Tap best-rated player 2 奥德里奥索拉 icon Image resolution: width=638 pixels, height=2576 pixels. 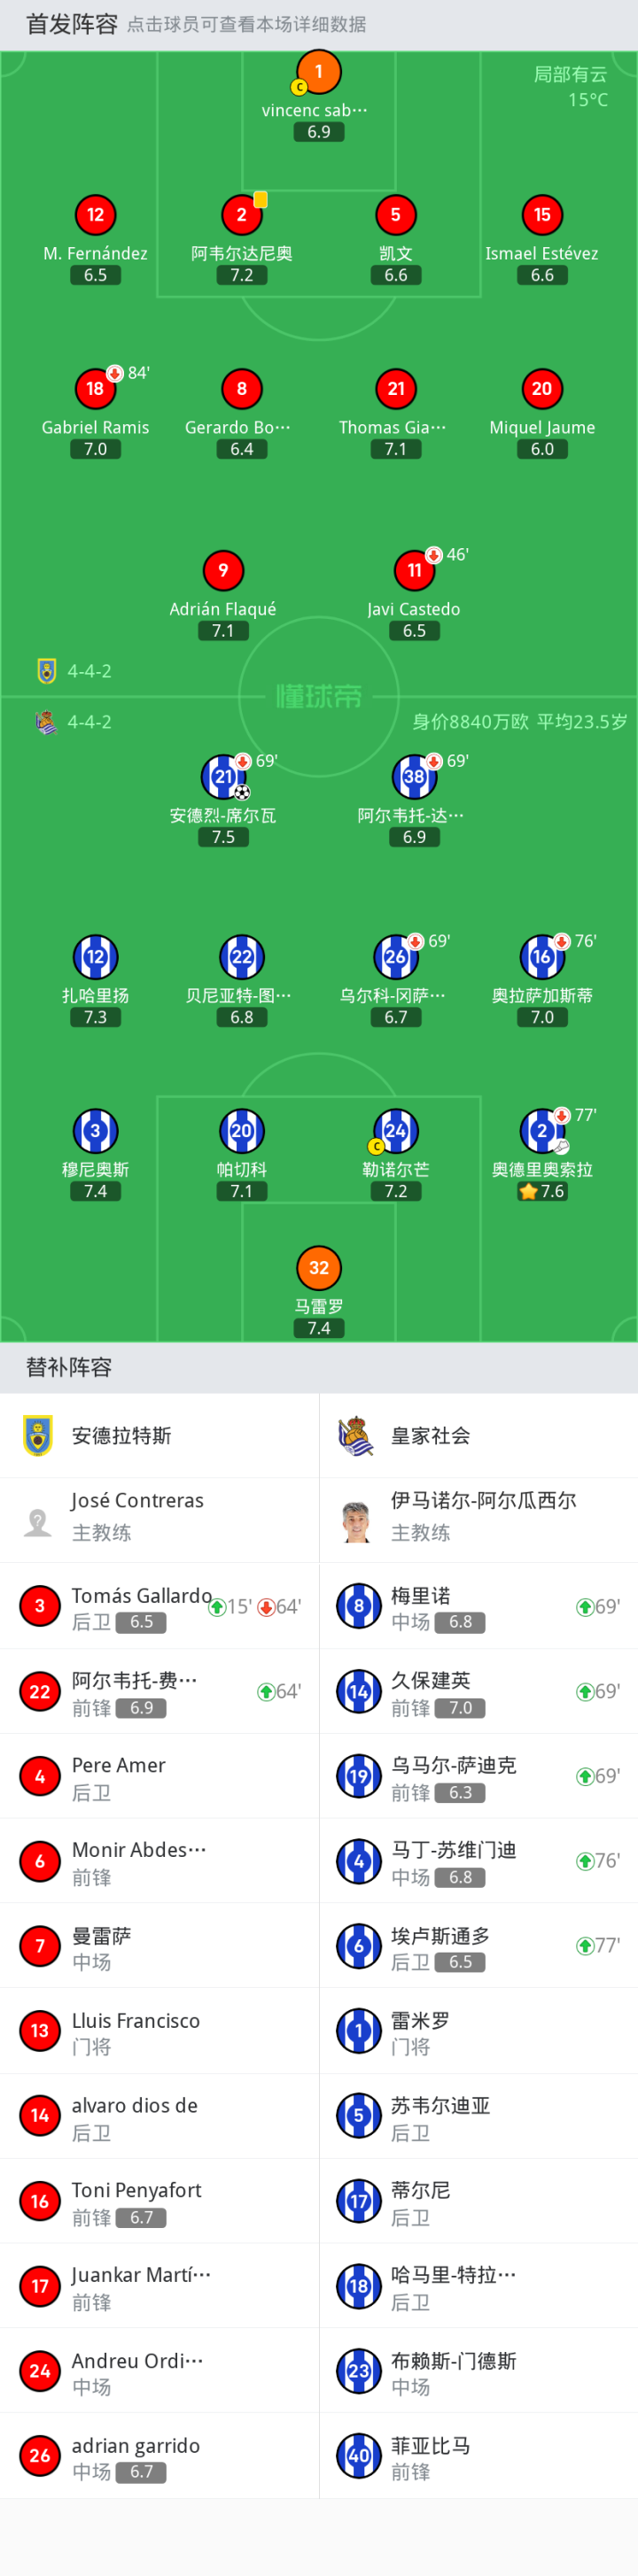point(542,1131)
